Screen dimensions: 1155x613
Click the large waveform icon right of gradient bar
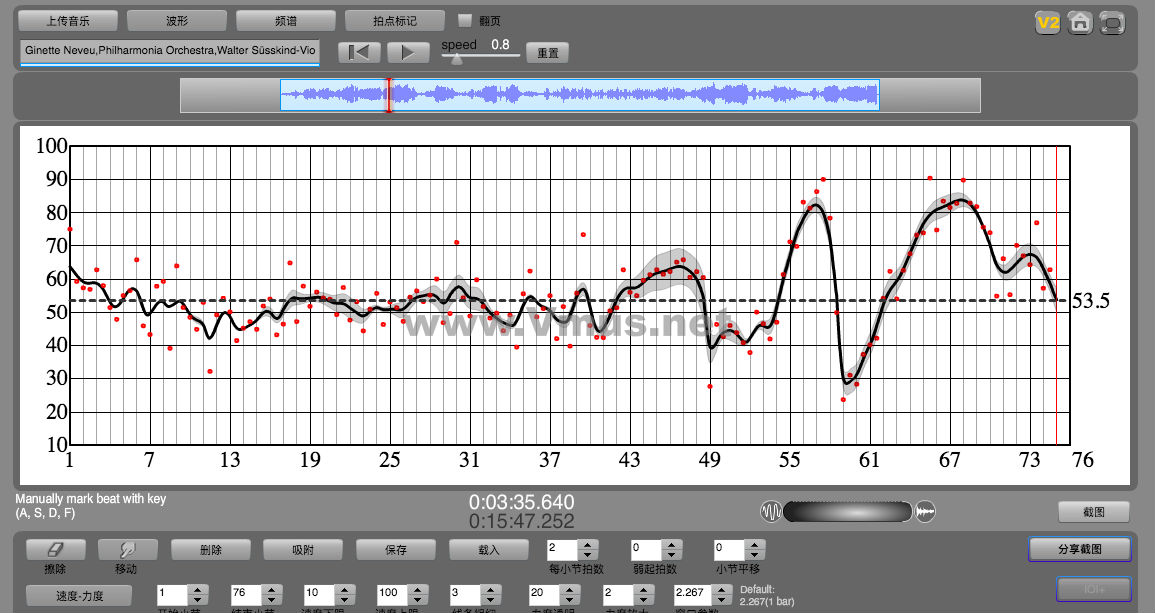coord(925,511)
